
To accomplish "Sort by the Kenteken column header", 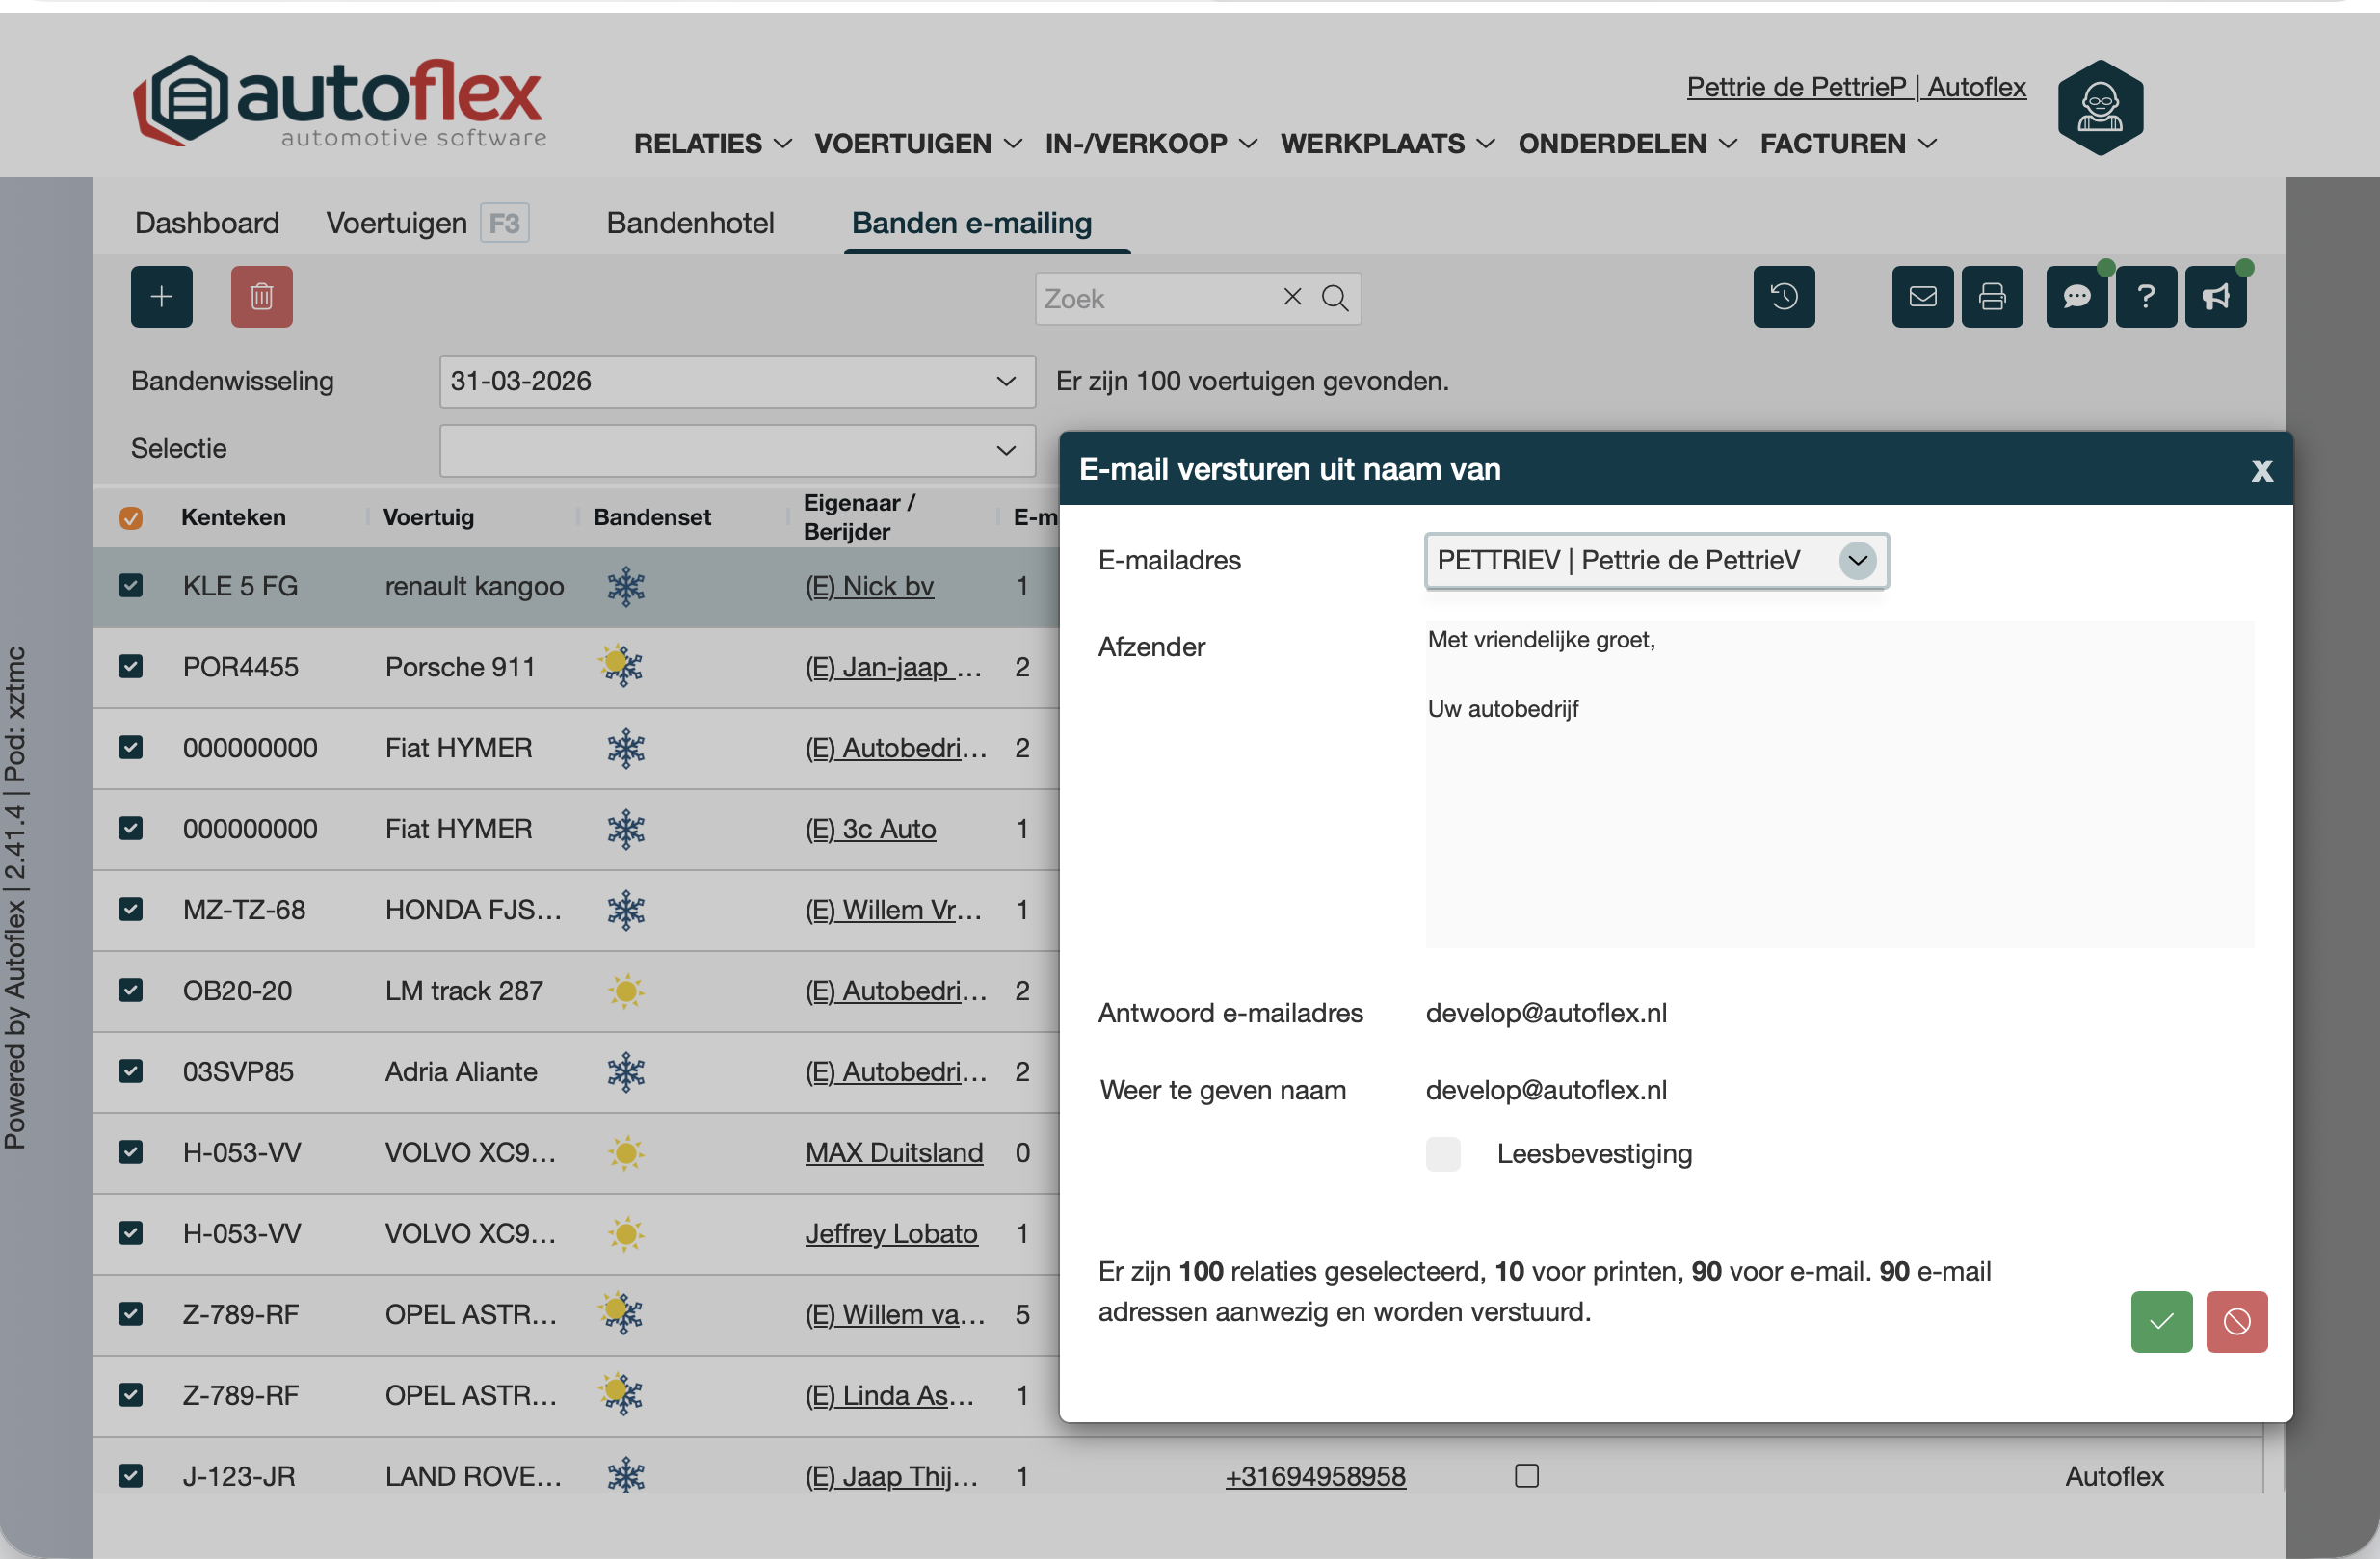I will [233, 518].
